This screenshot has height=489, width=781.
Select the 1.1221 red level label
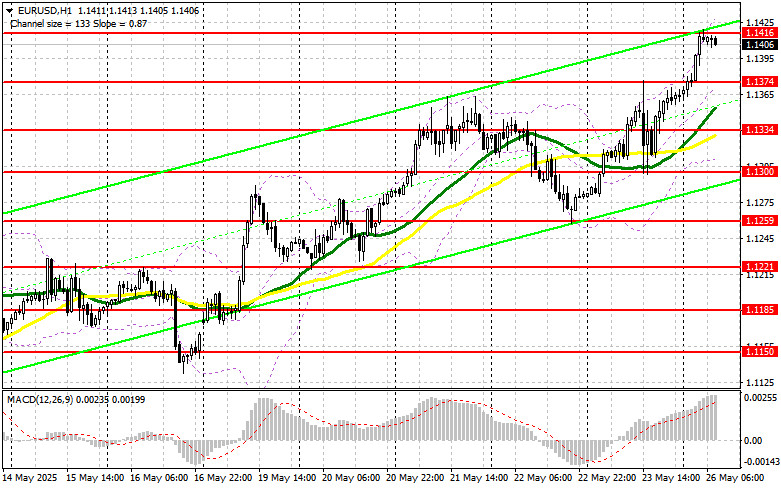pyautogui.click(x=760, y=267)
